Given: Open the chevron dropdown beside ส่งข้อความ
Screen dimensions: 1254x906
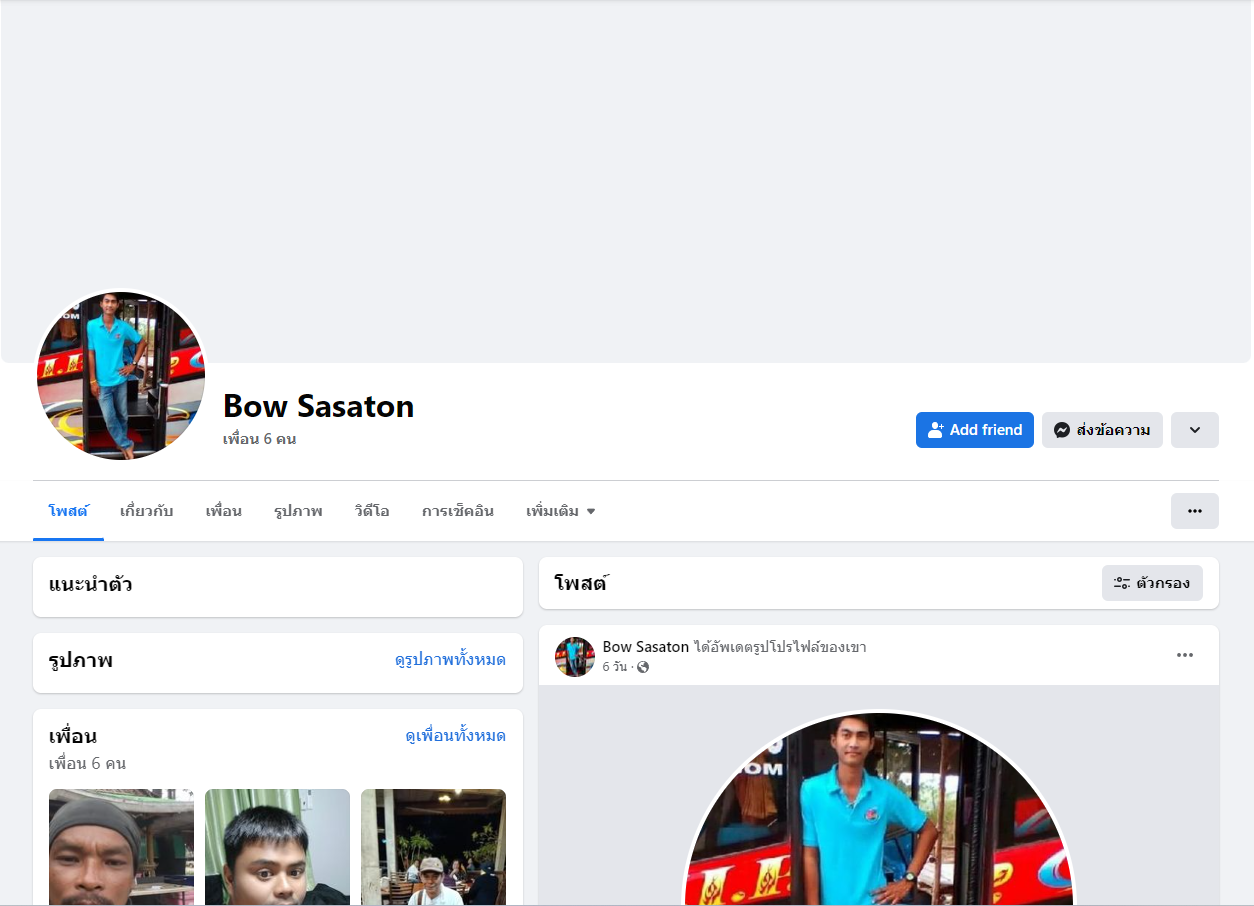Looking at the screenshot, I should [x=1195, y=430].
